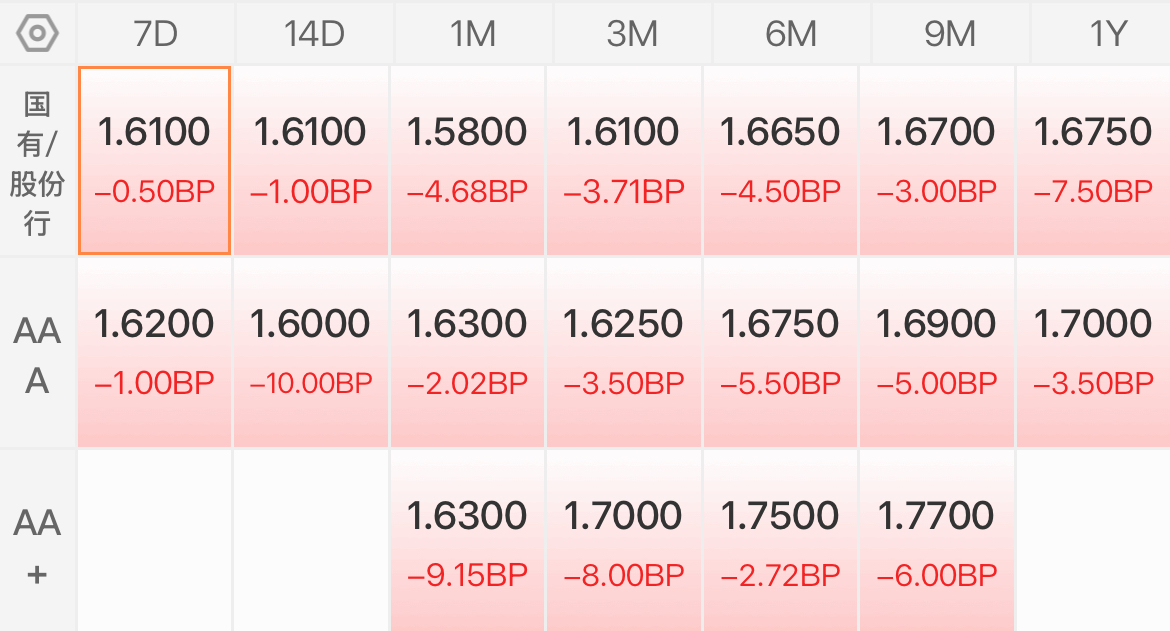Click the hexagon settings icon
This screenshot has width=1170, height=631.
click(38, 33)
